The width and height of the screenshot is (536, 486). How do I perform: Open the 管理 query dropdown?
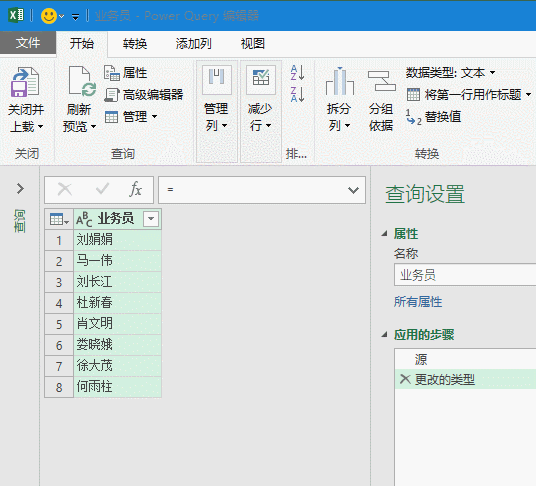pyautogui.click(x=131, y=117)
